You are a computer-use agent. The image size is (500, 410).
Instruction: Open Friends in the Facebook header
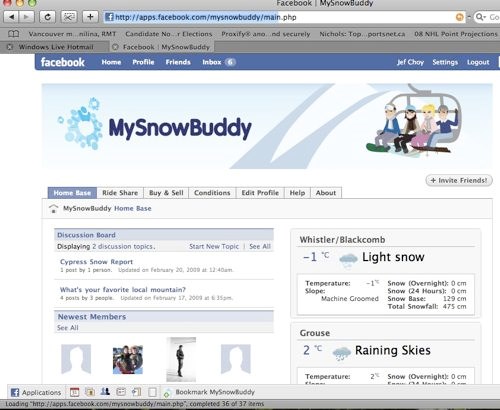pos(178,62)
